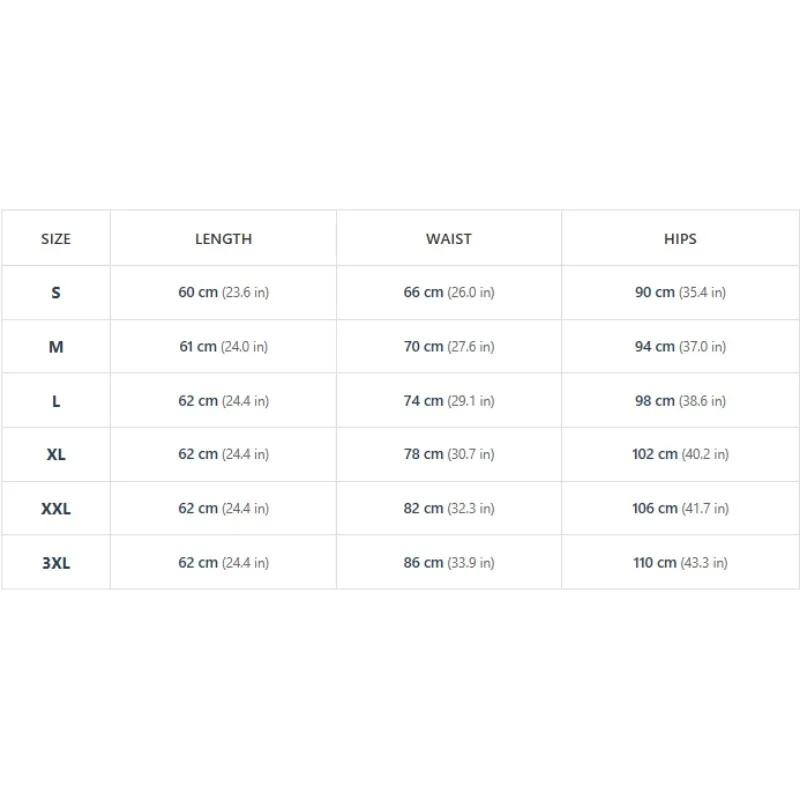Click the 106 cm hips cell
800x800 pixels.
point(680,509)
